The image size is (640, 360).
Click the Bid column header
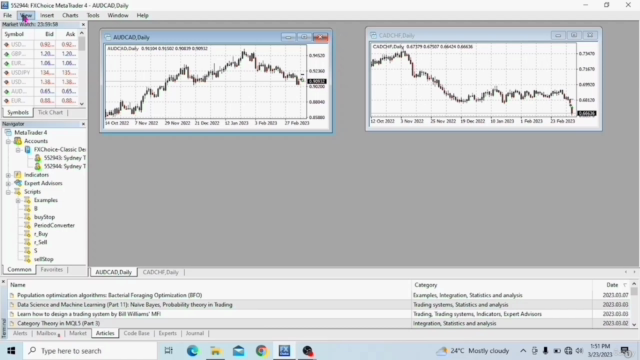pyautogui.click(x=49, y=34)
